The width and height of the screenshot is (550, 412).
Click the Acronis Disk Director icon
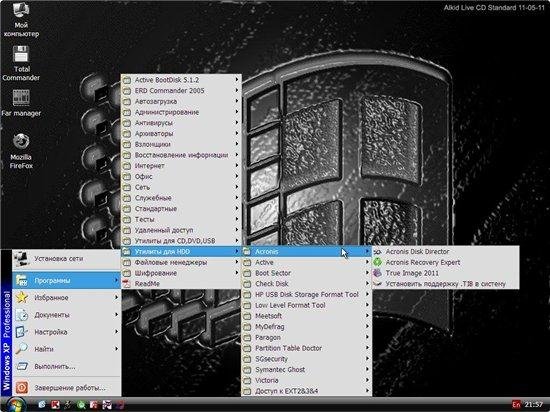pyautogui.click(x=377, y=251)
